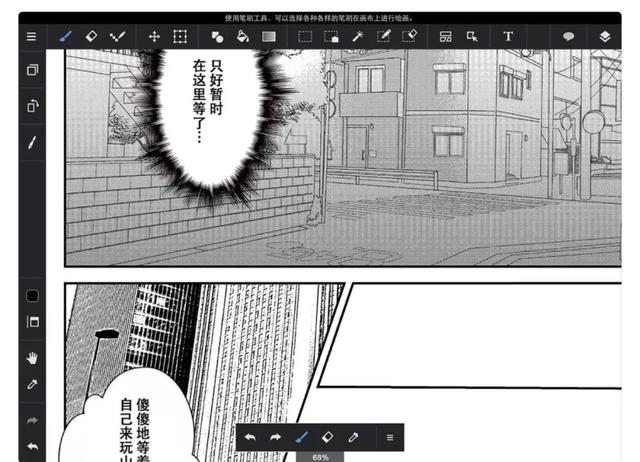
Task: Click Undo in the floating shortcut bar
Action: click(x=250, y=438)
